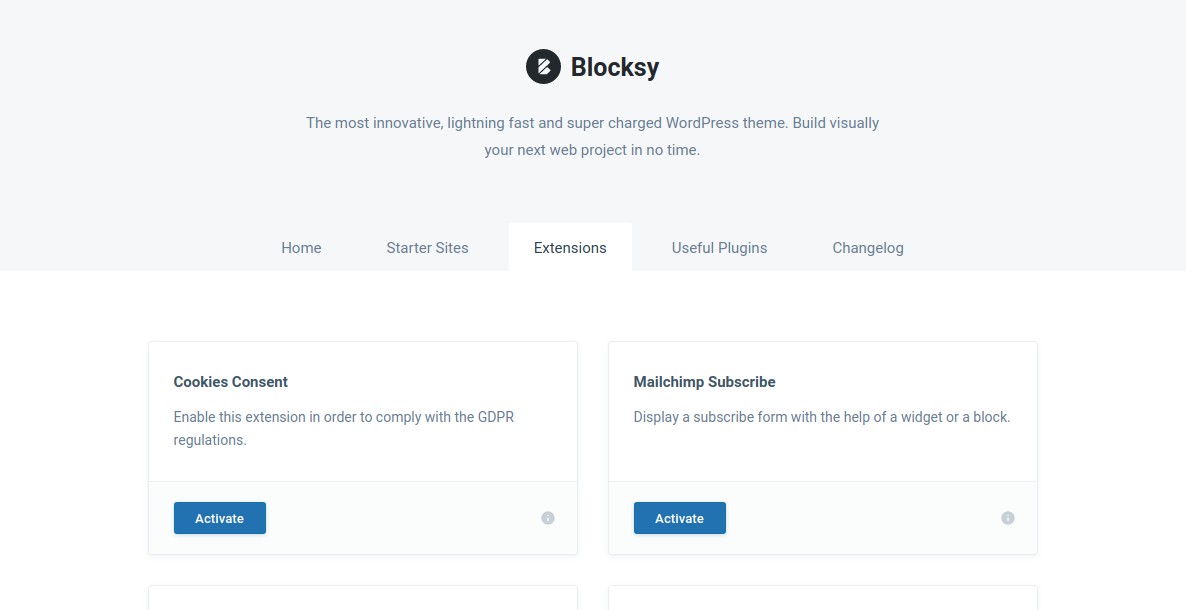Click the Blocksy title text in header
Viewport: 1186px width, 610px height.
click(614, 66)
